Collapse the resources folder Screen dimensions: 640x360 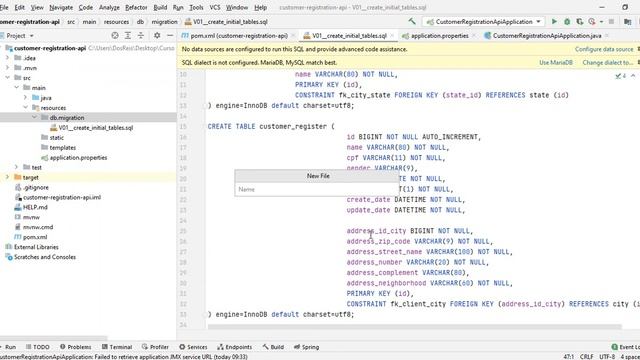[25, 108]
